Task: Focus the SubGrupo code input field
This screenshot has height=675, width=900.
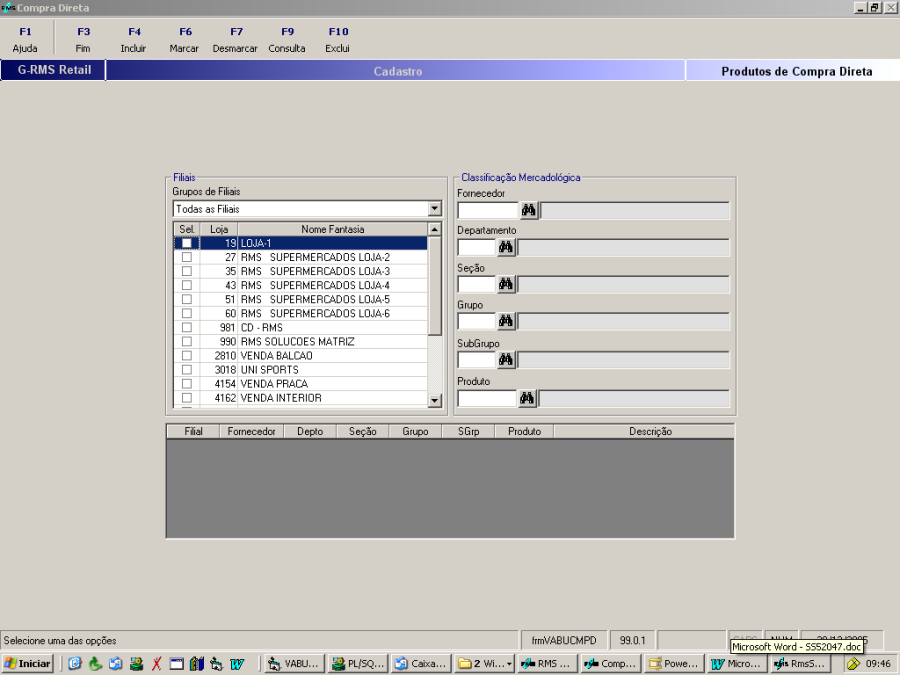Action: pyautogui.click(x=476, y=360)
